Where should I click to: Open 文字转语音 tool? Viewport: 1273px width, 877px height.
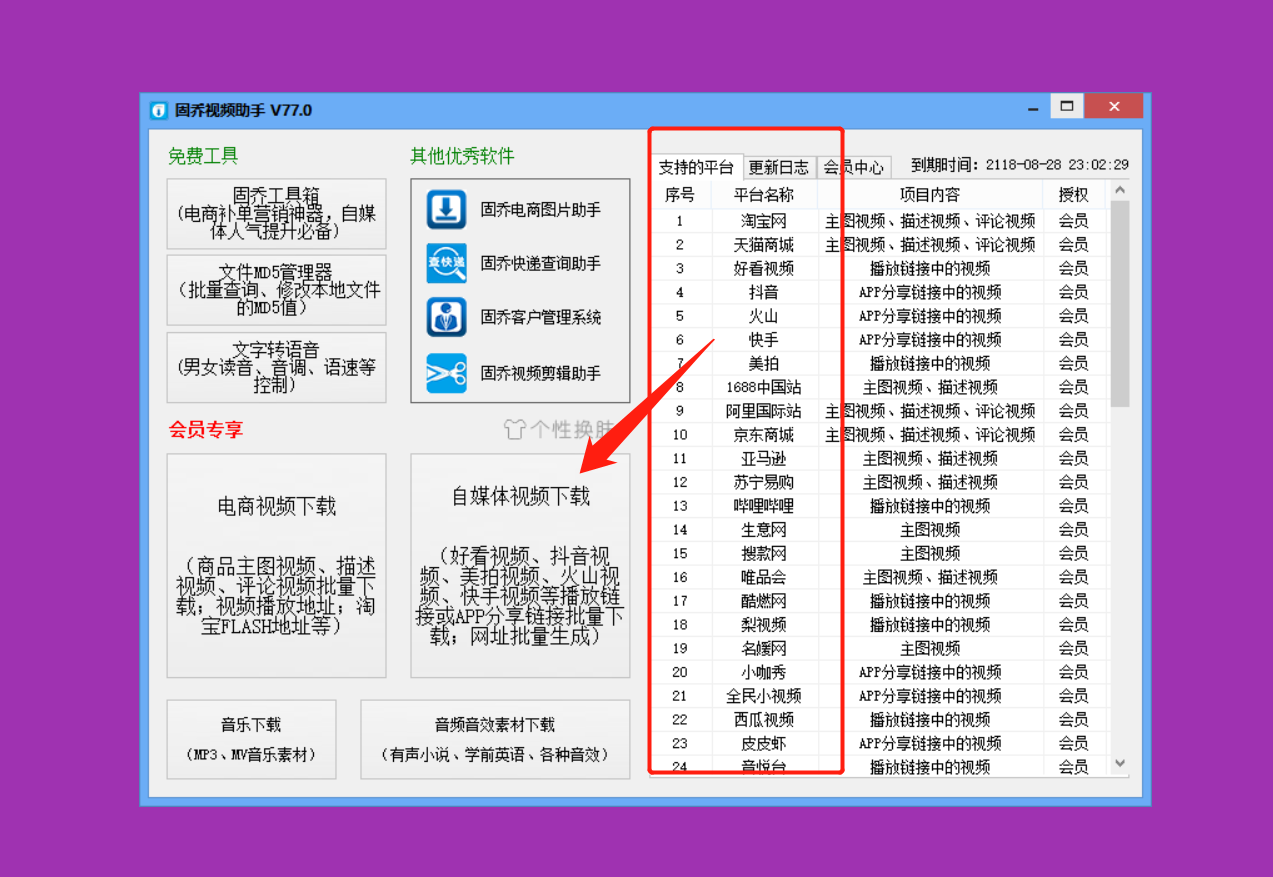pos(276,367)
